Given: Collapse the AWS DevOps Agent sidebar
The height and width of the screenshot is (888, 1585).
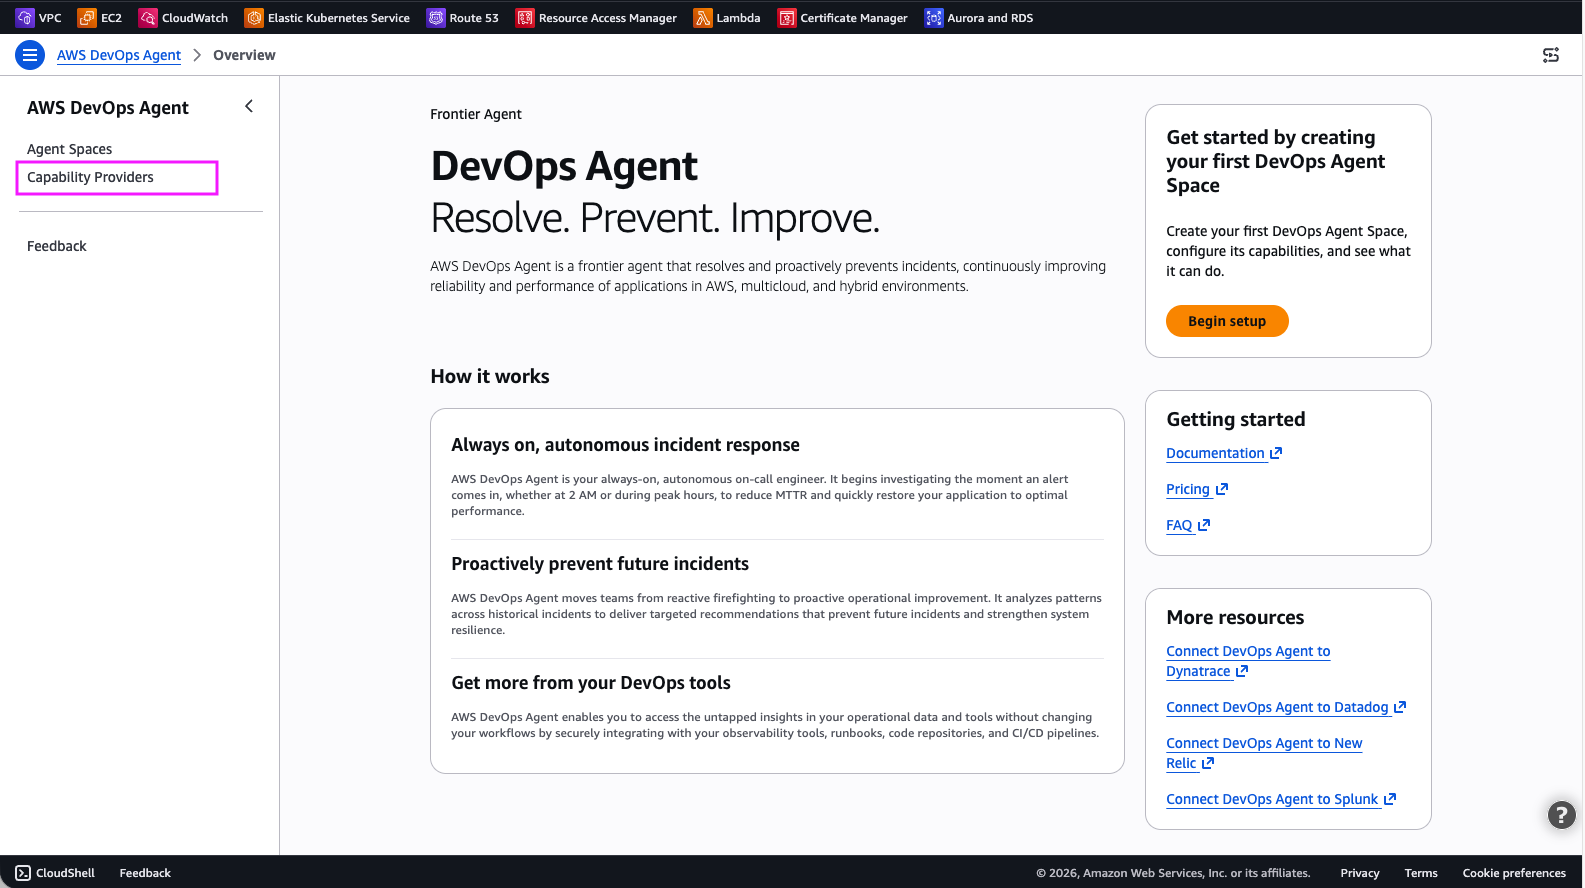Looking at the screenshot, I should (x=249, y=106).
